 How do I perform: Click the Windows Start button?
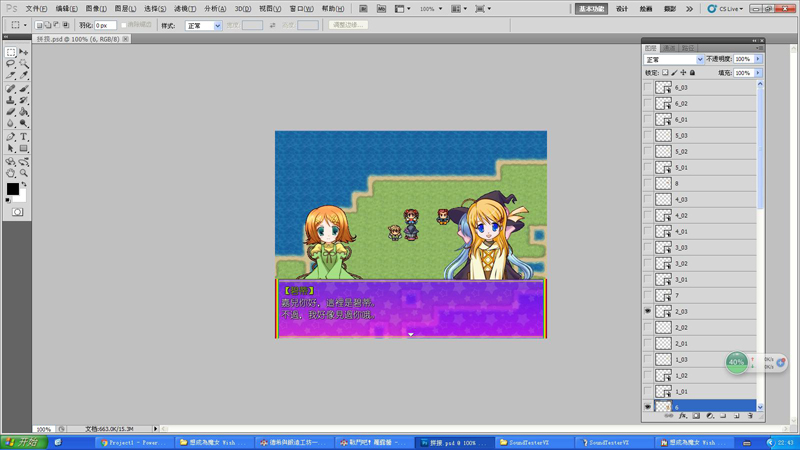point(24,442)
